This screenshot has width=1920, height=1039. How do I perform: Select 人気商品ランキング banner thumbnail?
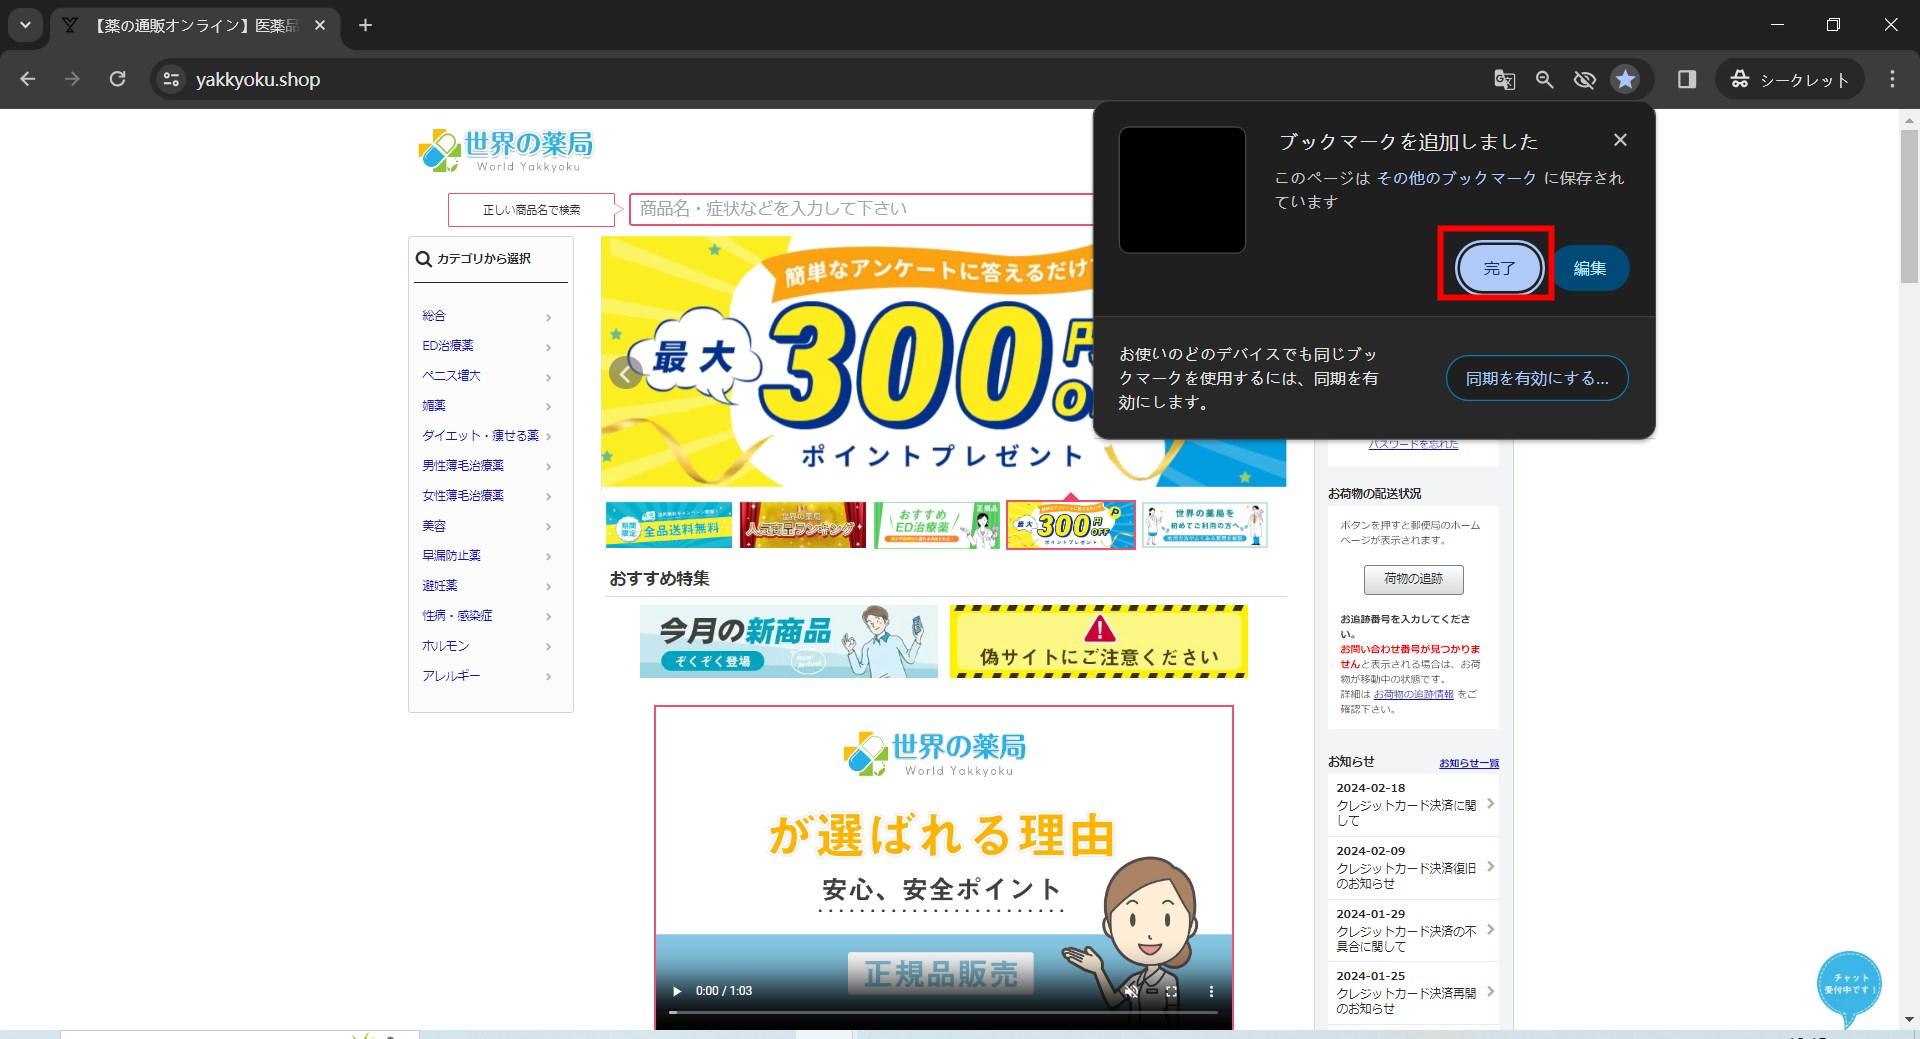[803, 525]
